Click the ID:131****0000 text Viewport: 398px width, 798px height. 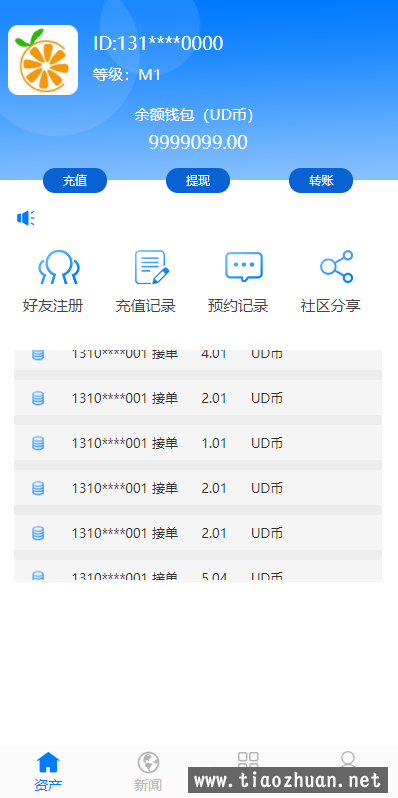click(158, 43)
